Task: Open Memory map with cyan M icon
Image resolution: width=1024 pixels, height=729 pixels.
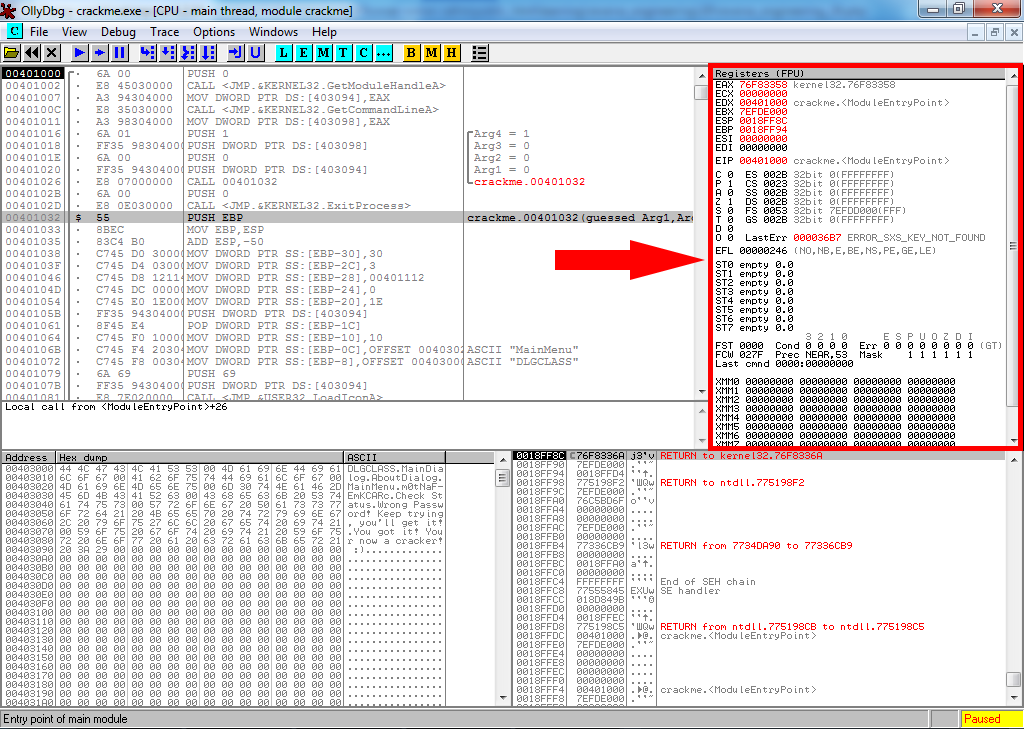Action: [x=324, y=52]
